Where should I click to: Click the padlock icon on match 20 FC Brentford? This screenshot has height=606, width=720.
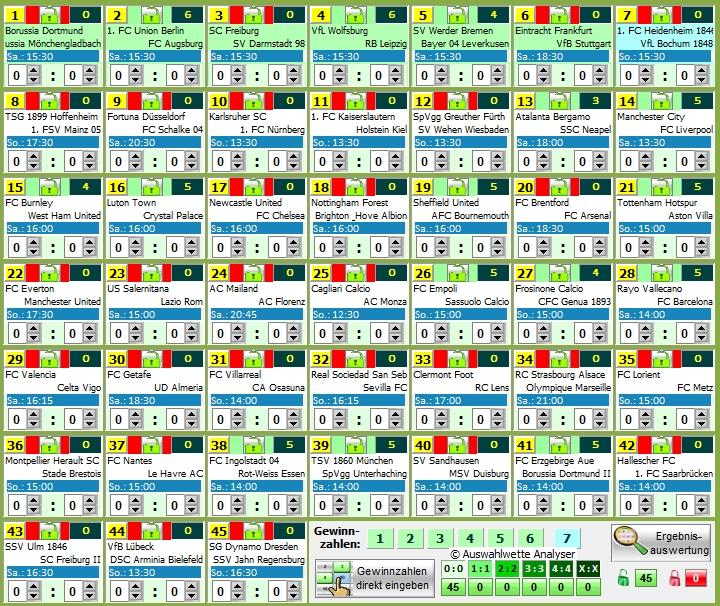pos(559,187)
